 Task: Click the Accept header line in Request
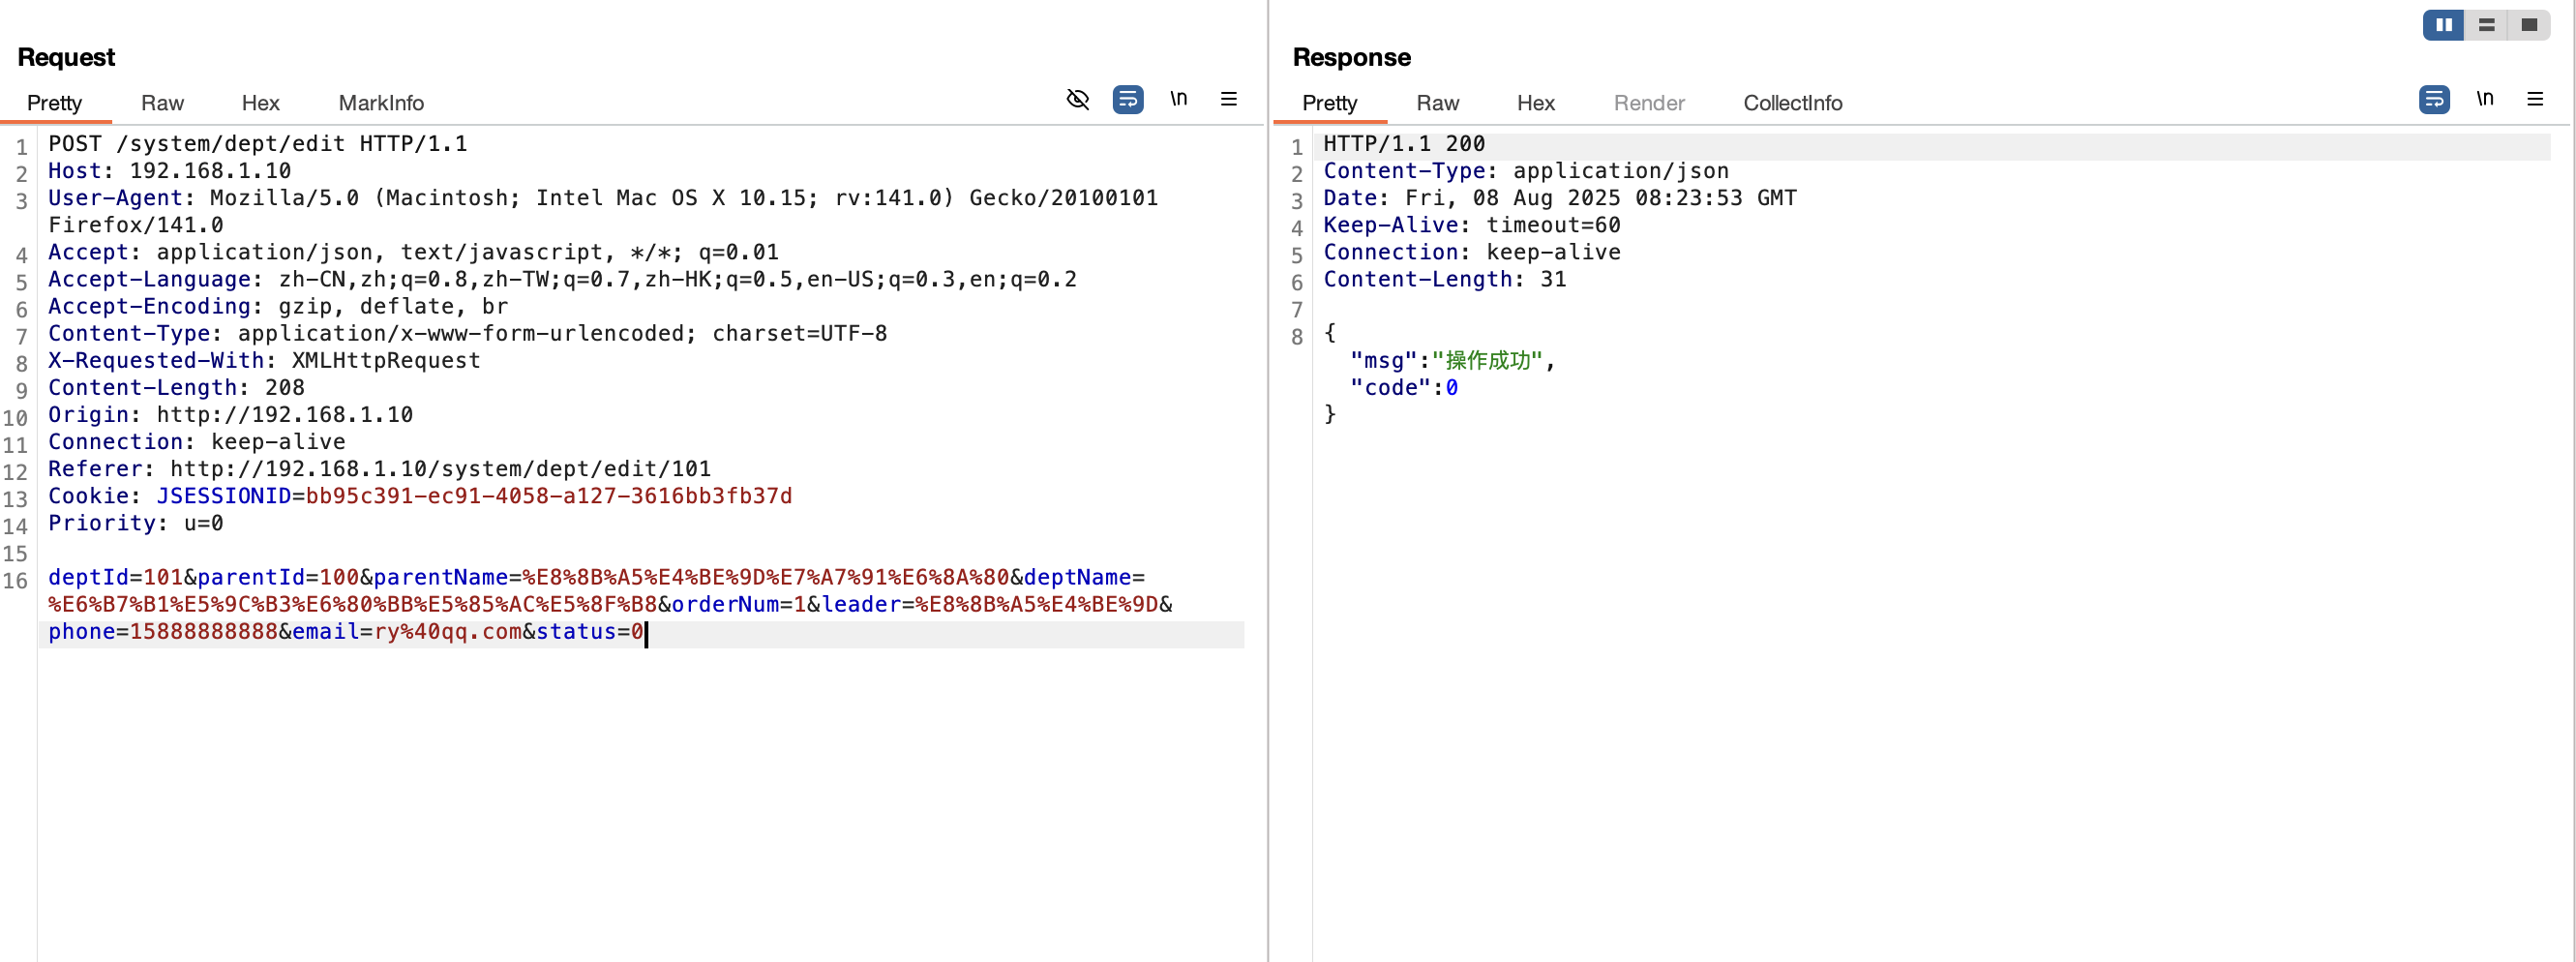[x=413, y=252]
